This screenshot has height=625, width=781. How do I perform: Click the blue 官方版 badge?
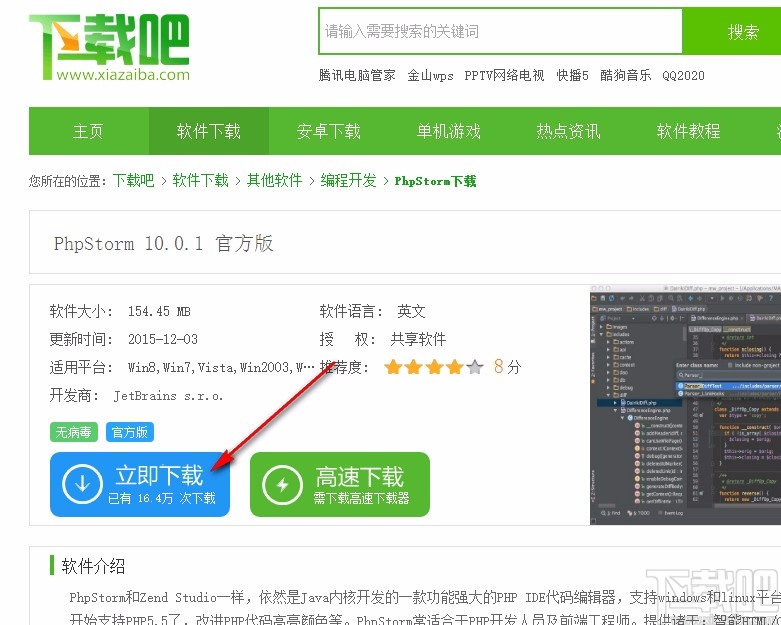pyautogui.click(x=130, y=432)
